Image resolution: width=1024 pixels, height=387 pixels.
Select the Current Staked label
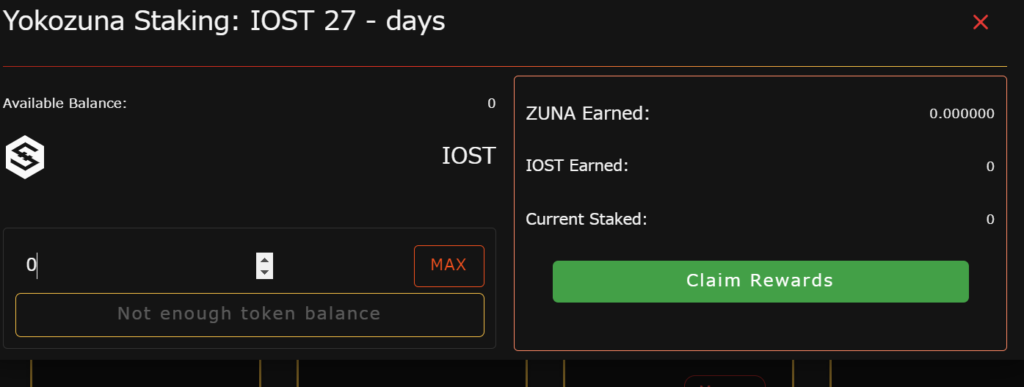[x=586, y=219]
